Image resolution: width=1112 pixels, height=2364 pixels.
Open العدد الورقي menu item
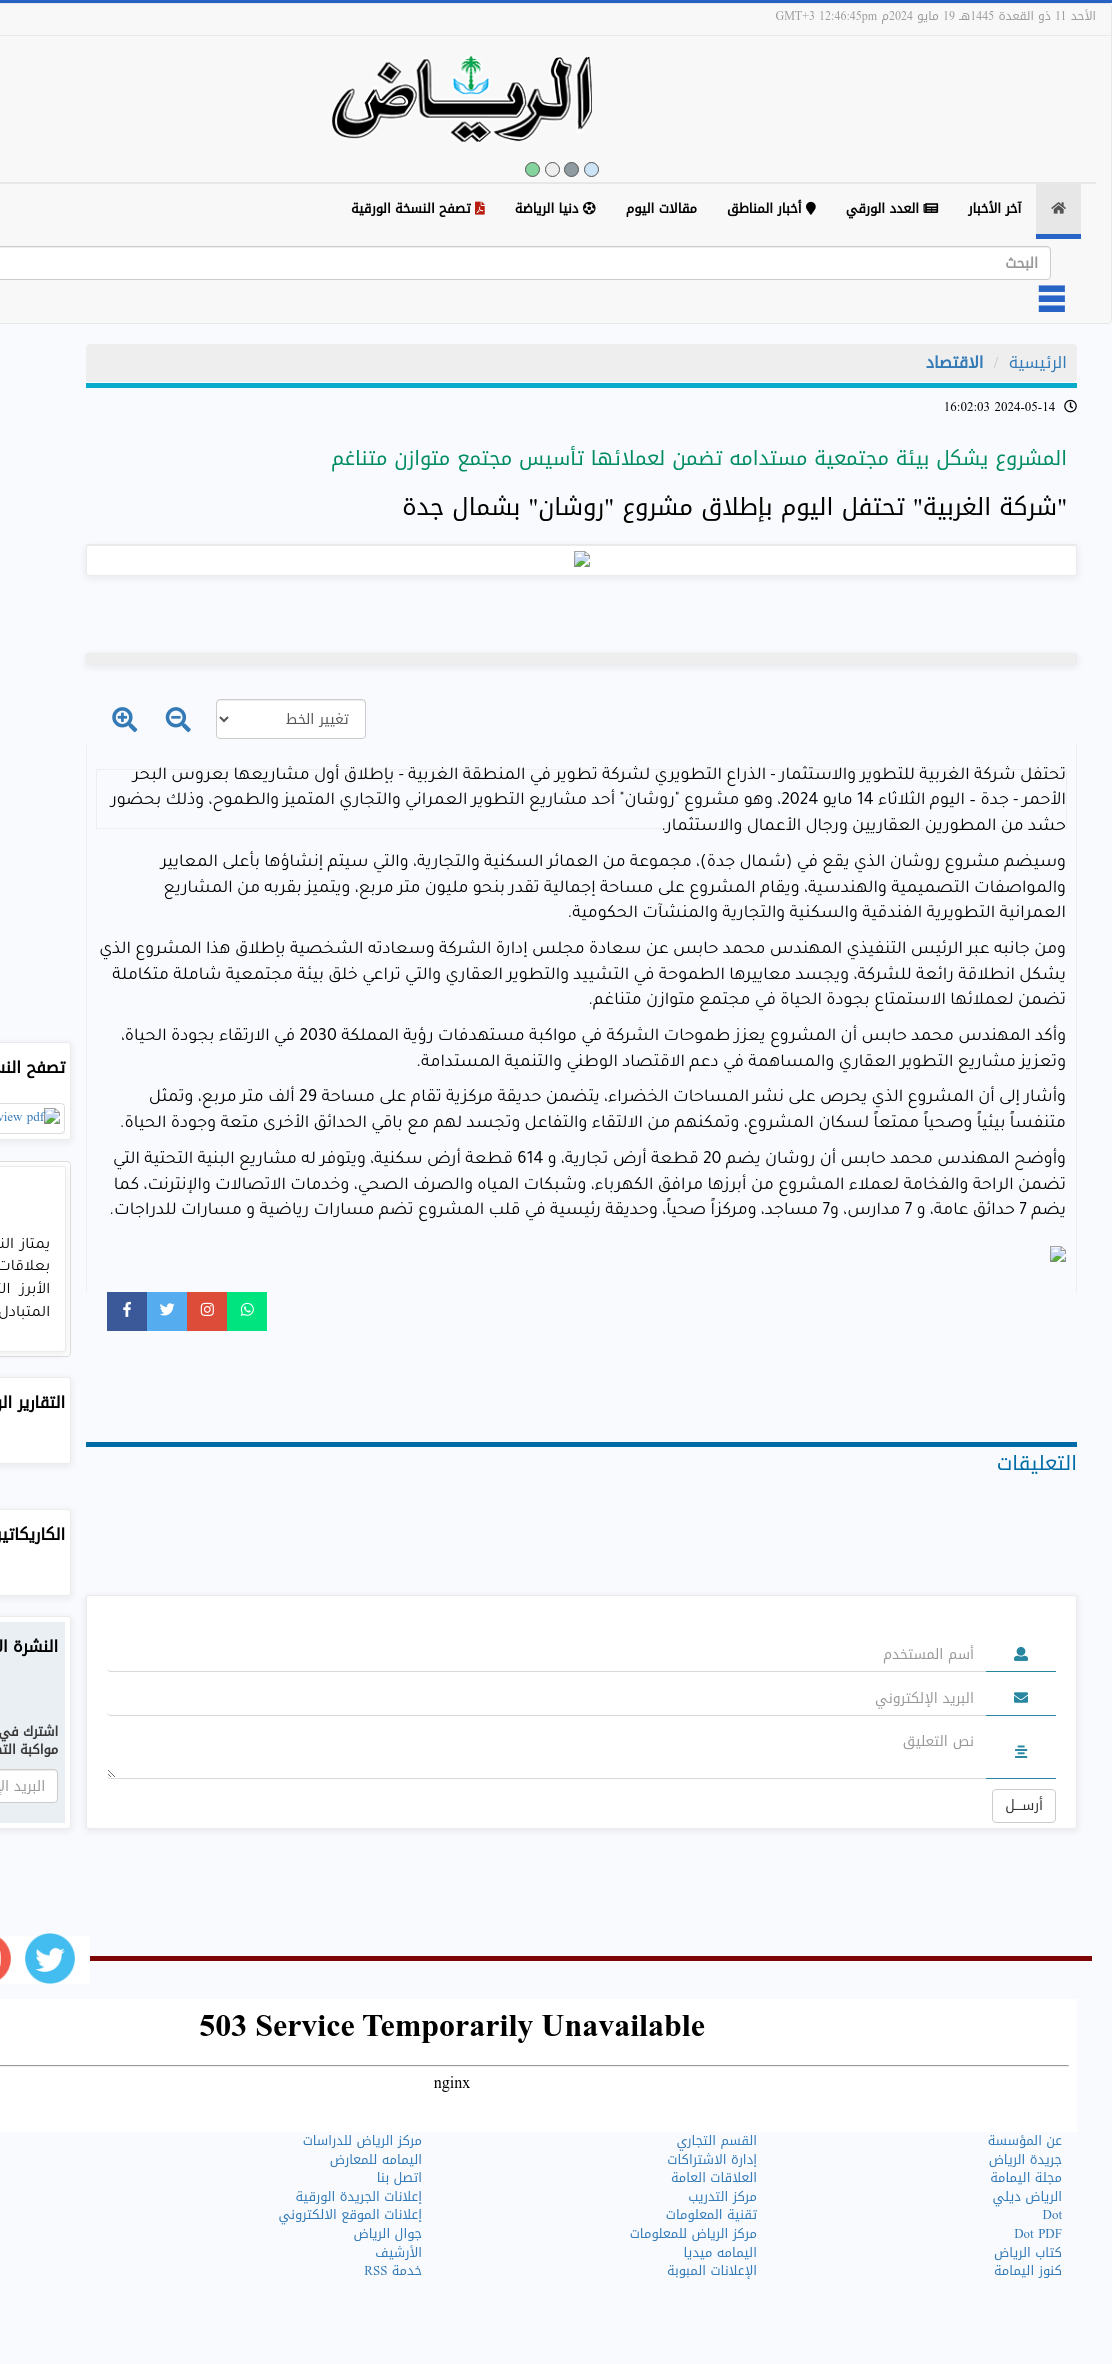(892, 208)
